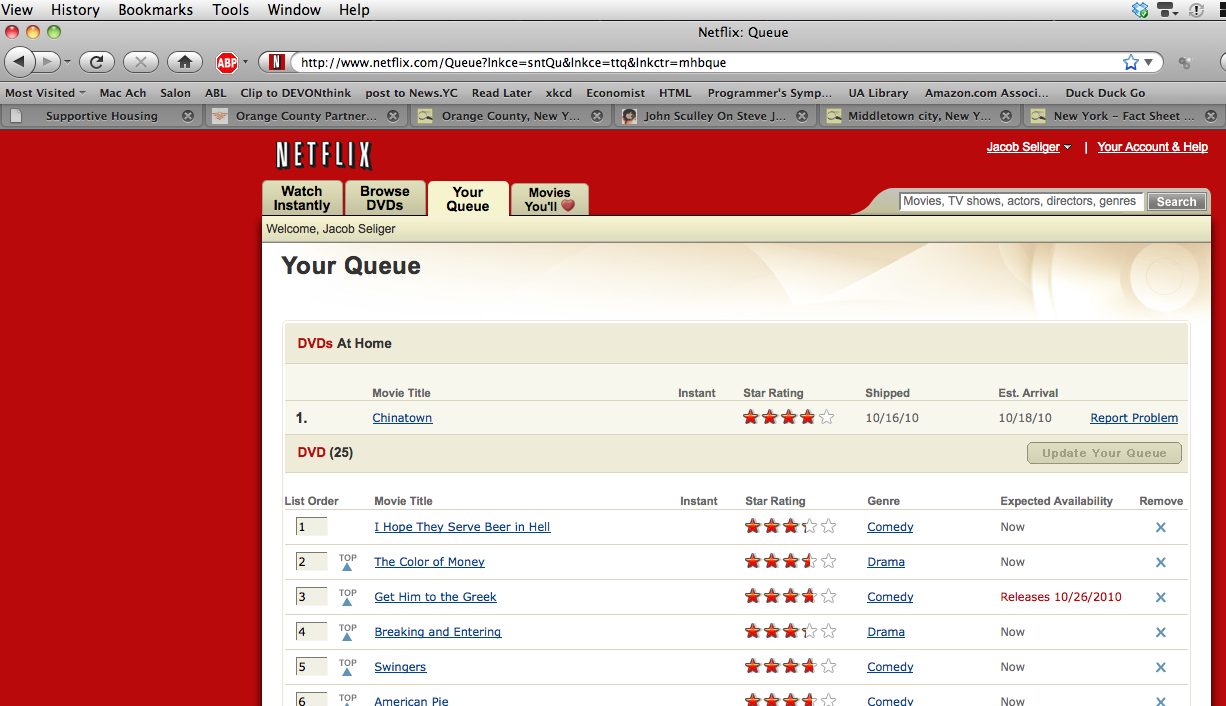Bookmark this page with the star icon
The image size is (1226, 706).
point(1130,62)
